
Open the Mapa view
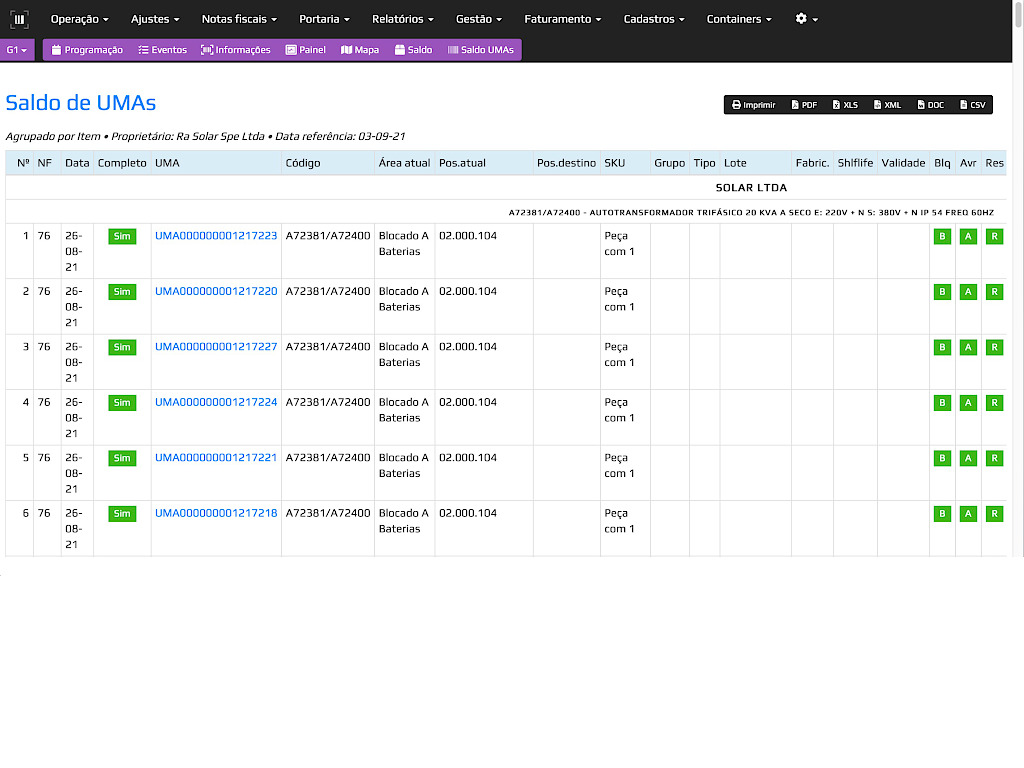click(360, 50)
